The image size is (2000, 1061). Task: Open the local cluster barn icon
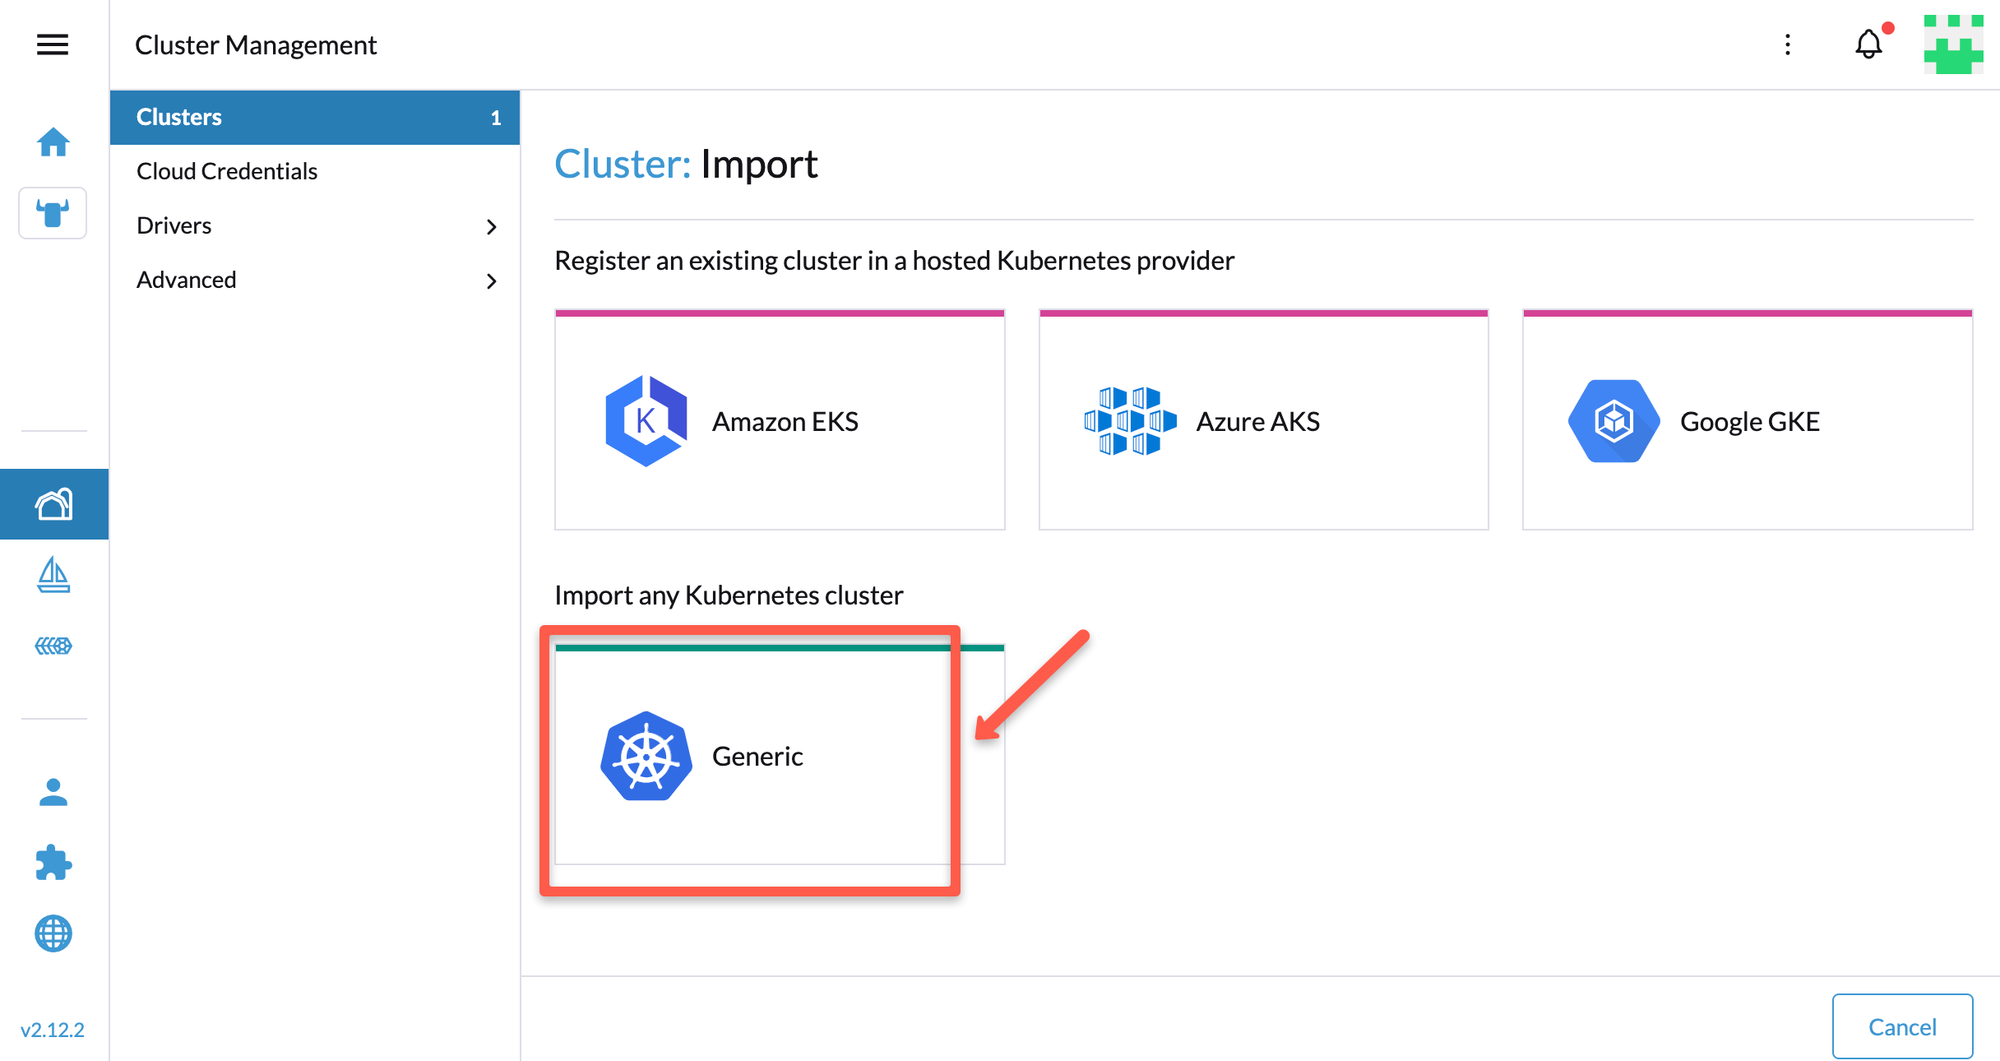click(x=52, y=504)
